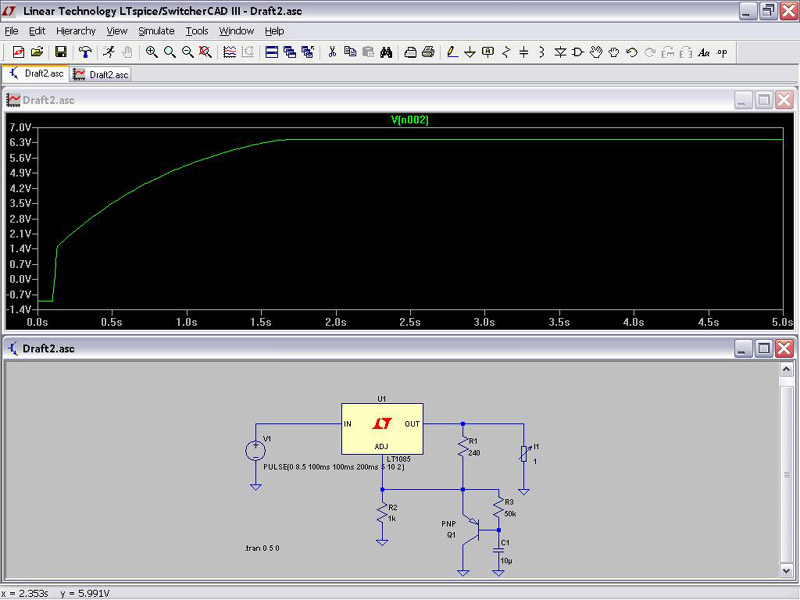
Task: Select the Drag hand tool
Action: point(614,52)
